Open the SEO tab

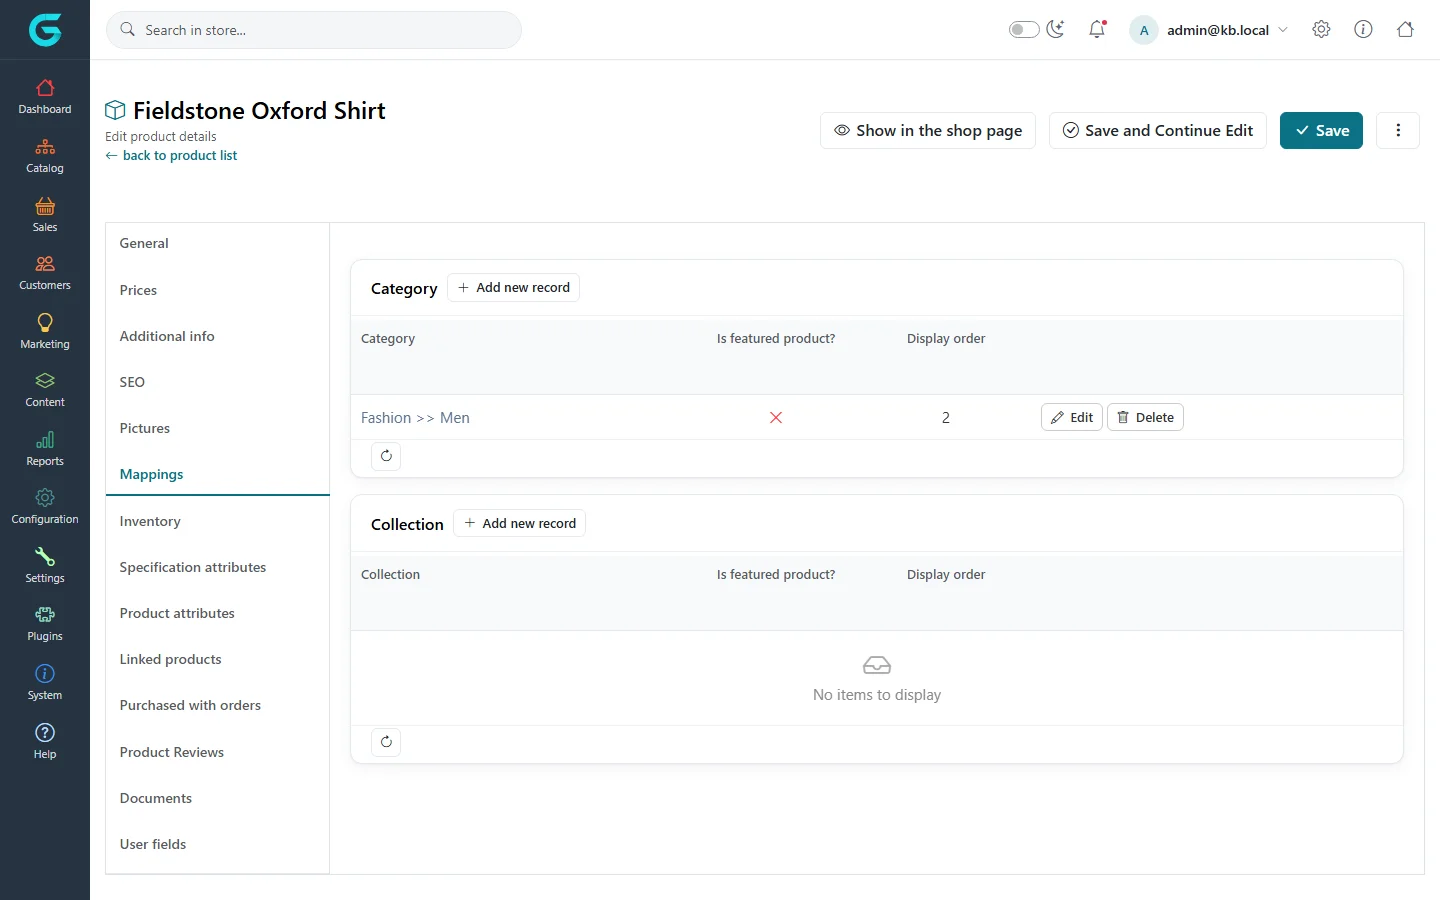218,382
